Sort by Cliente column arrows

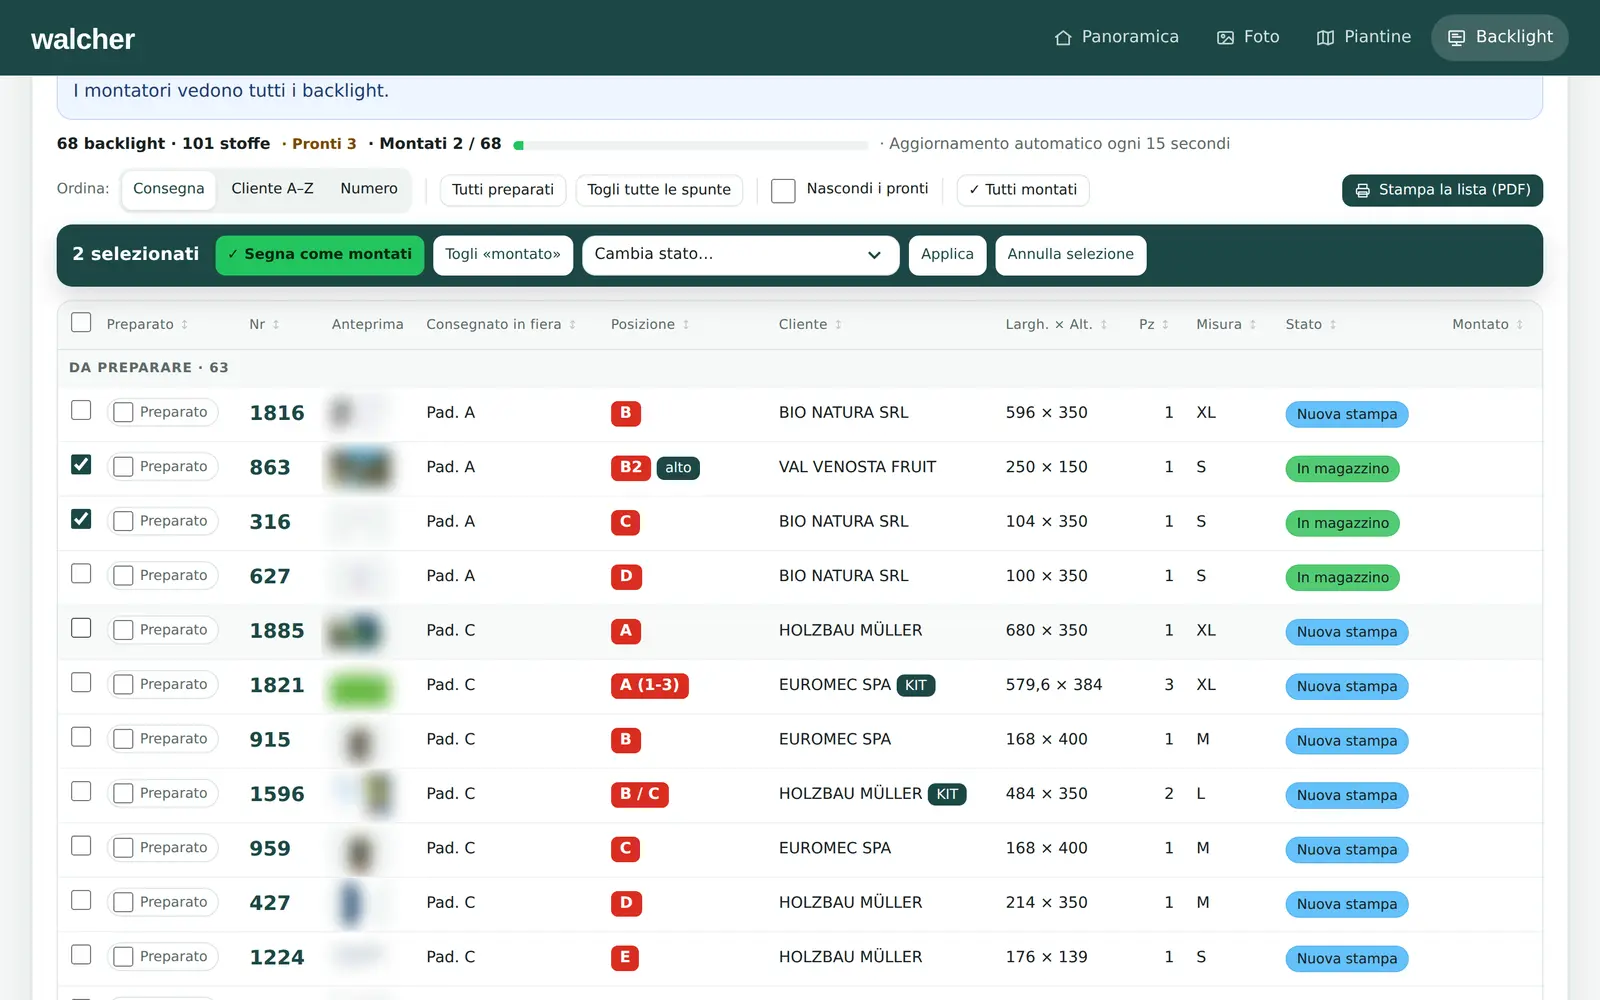tap(838, 325)
